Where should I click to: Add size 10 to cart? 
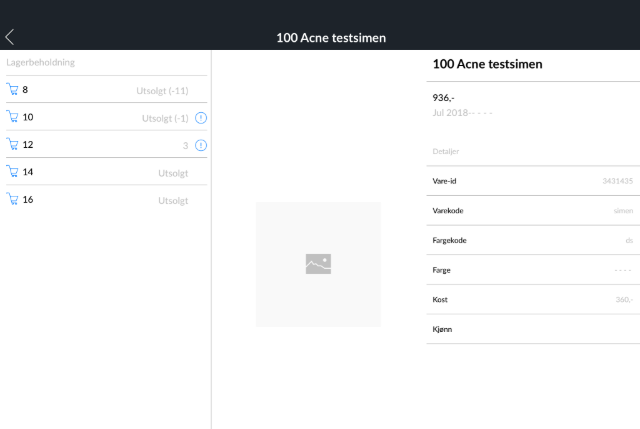point(12,117)
